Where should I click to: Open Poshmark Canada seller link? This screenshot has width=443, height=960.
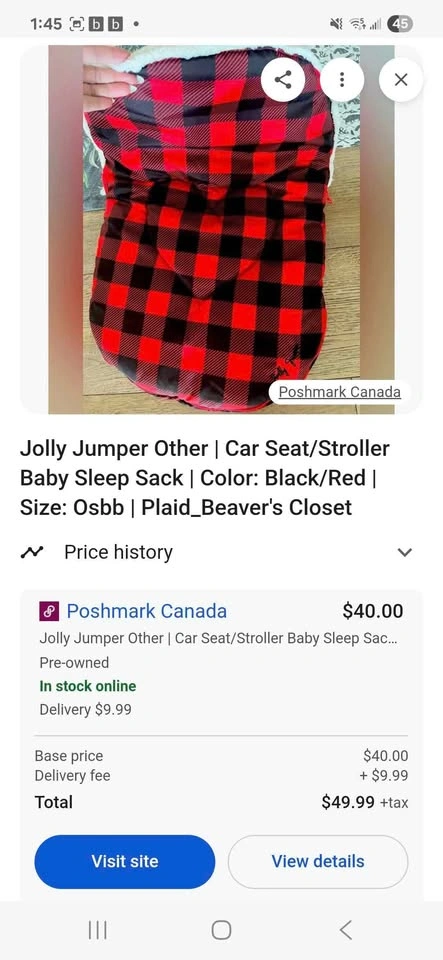[146, 611]
